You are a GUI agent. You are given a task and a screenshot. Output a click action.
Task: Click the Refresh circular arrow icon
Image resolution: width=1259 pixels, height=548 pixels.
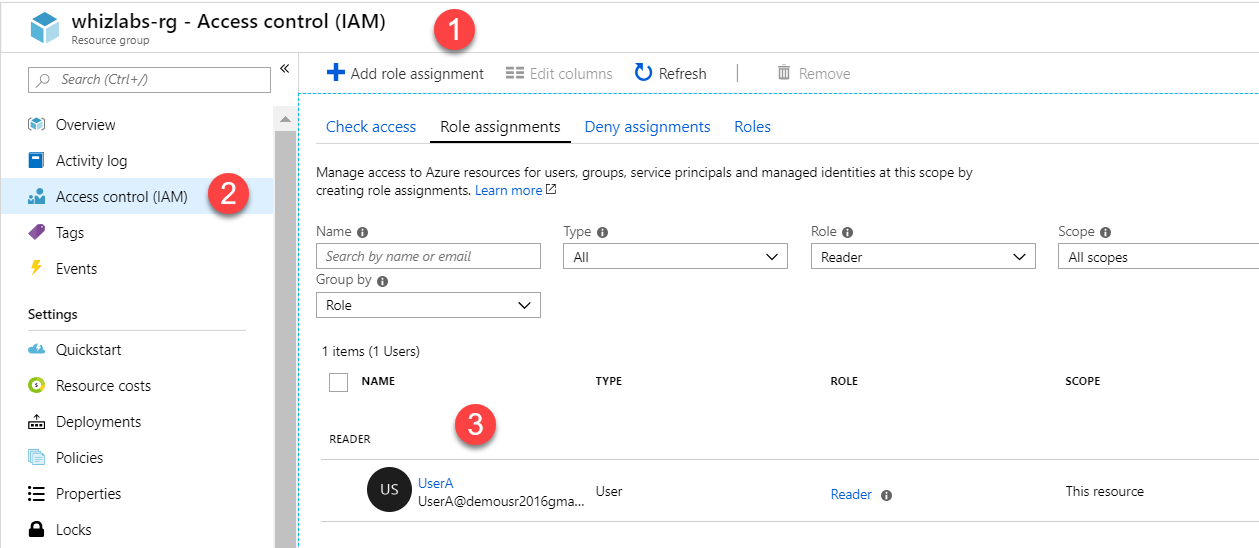644,73
